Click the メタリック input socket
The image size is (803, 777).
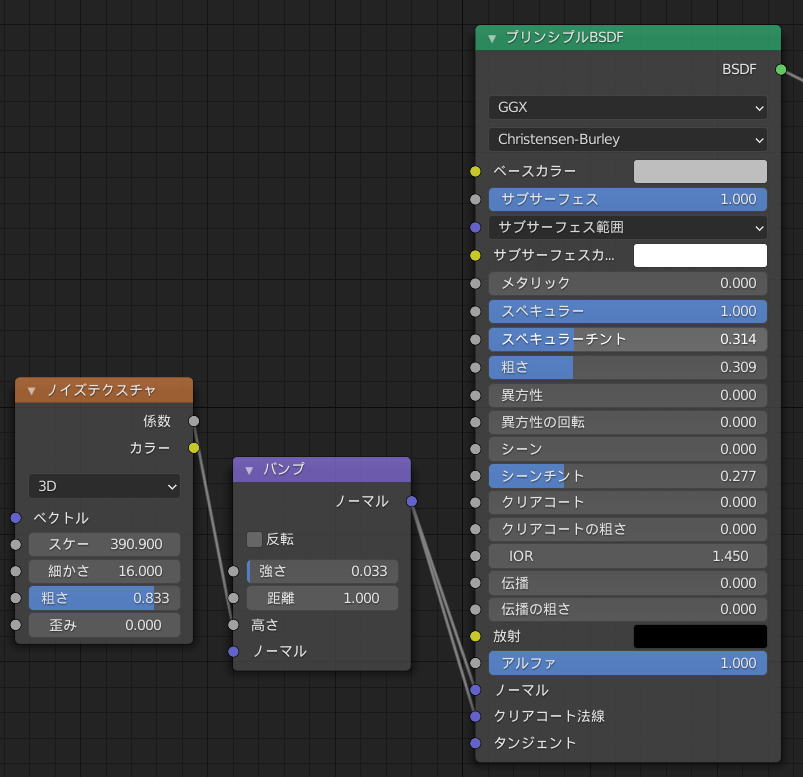point(475,283)
